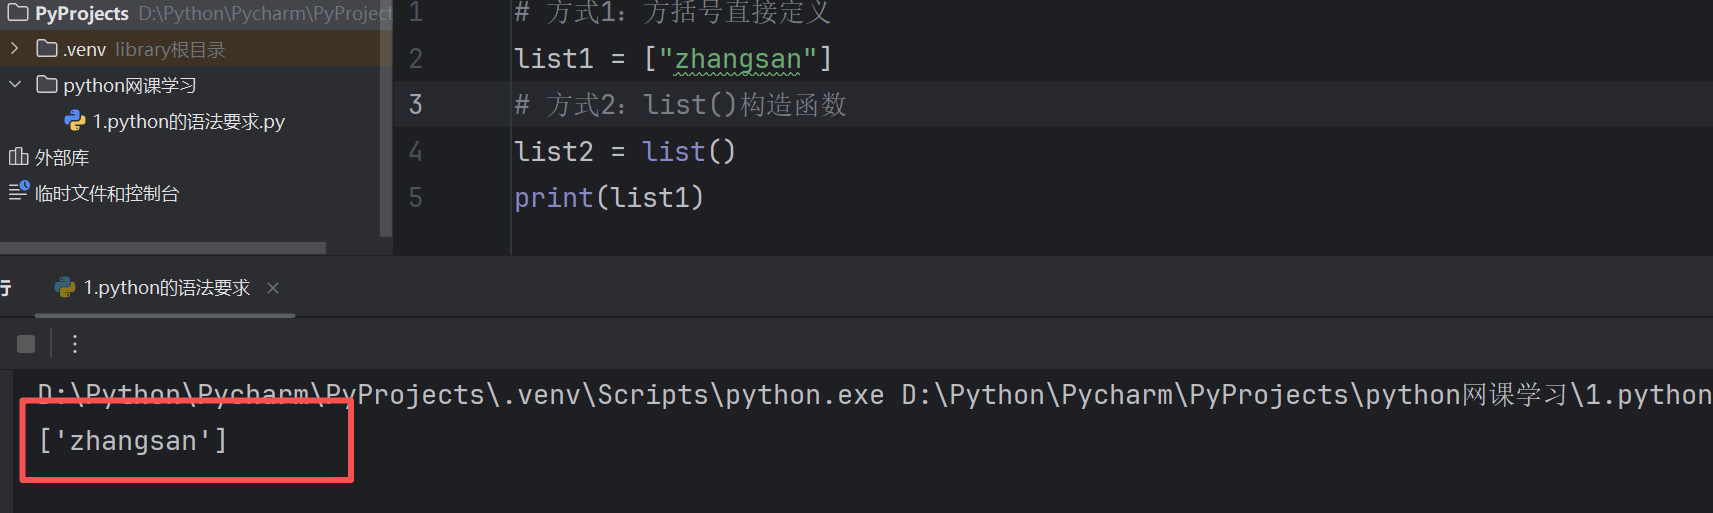
Task: Select the .venv folder icon
Action: click(47, 48)
